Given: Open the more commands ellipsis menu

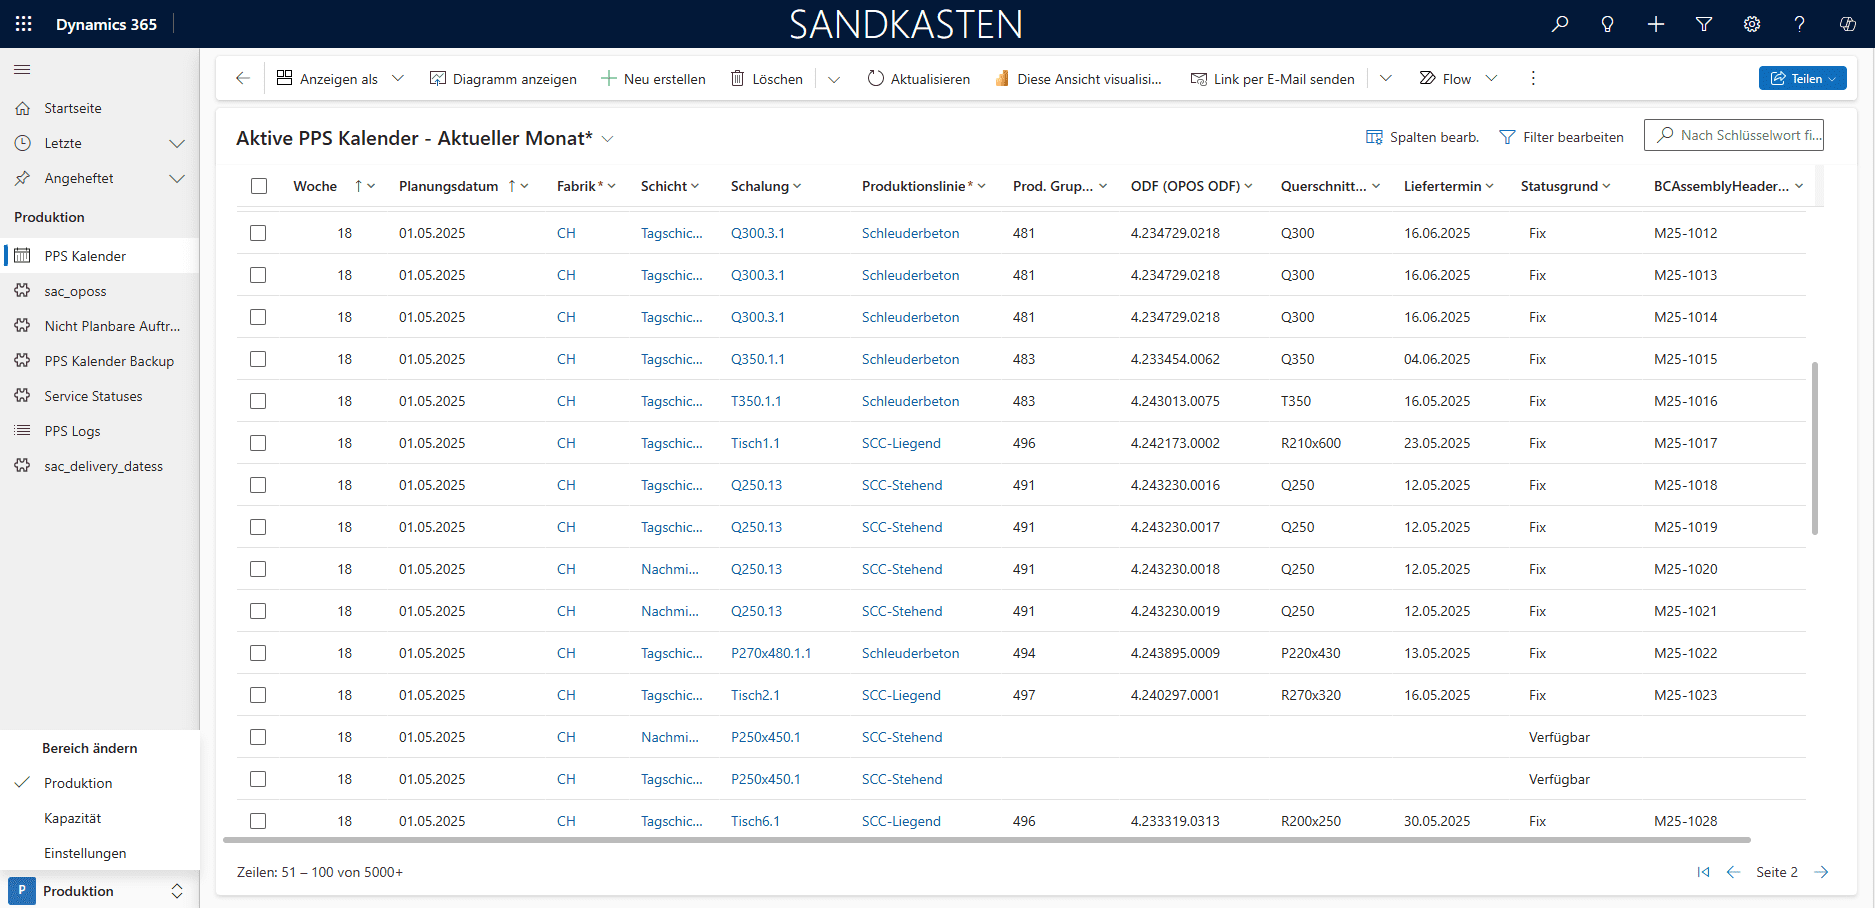Looking at the screenshot, I should pyautogui.click(x=1532, y=78).
